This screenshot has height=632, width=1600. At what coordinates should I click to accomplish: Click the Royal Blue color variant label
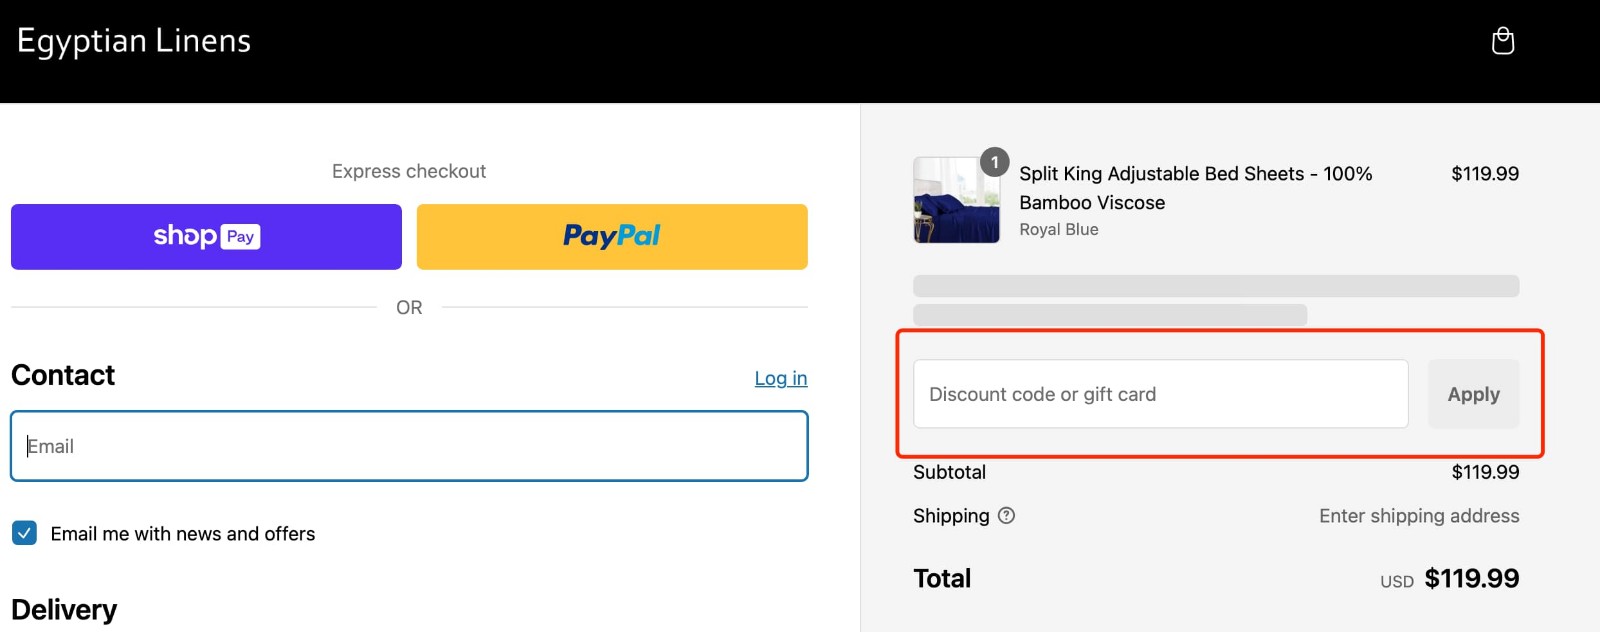pyautogui.click(x=1058, y=229)
